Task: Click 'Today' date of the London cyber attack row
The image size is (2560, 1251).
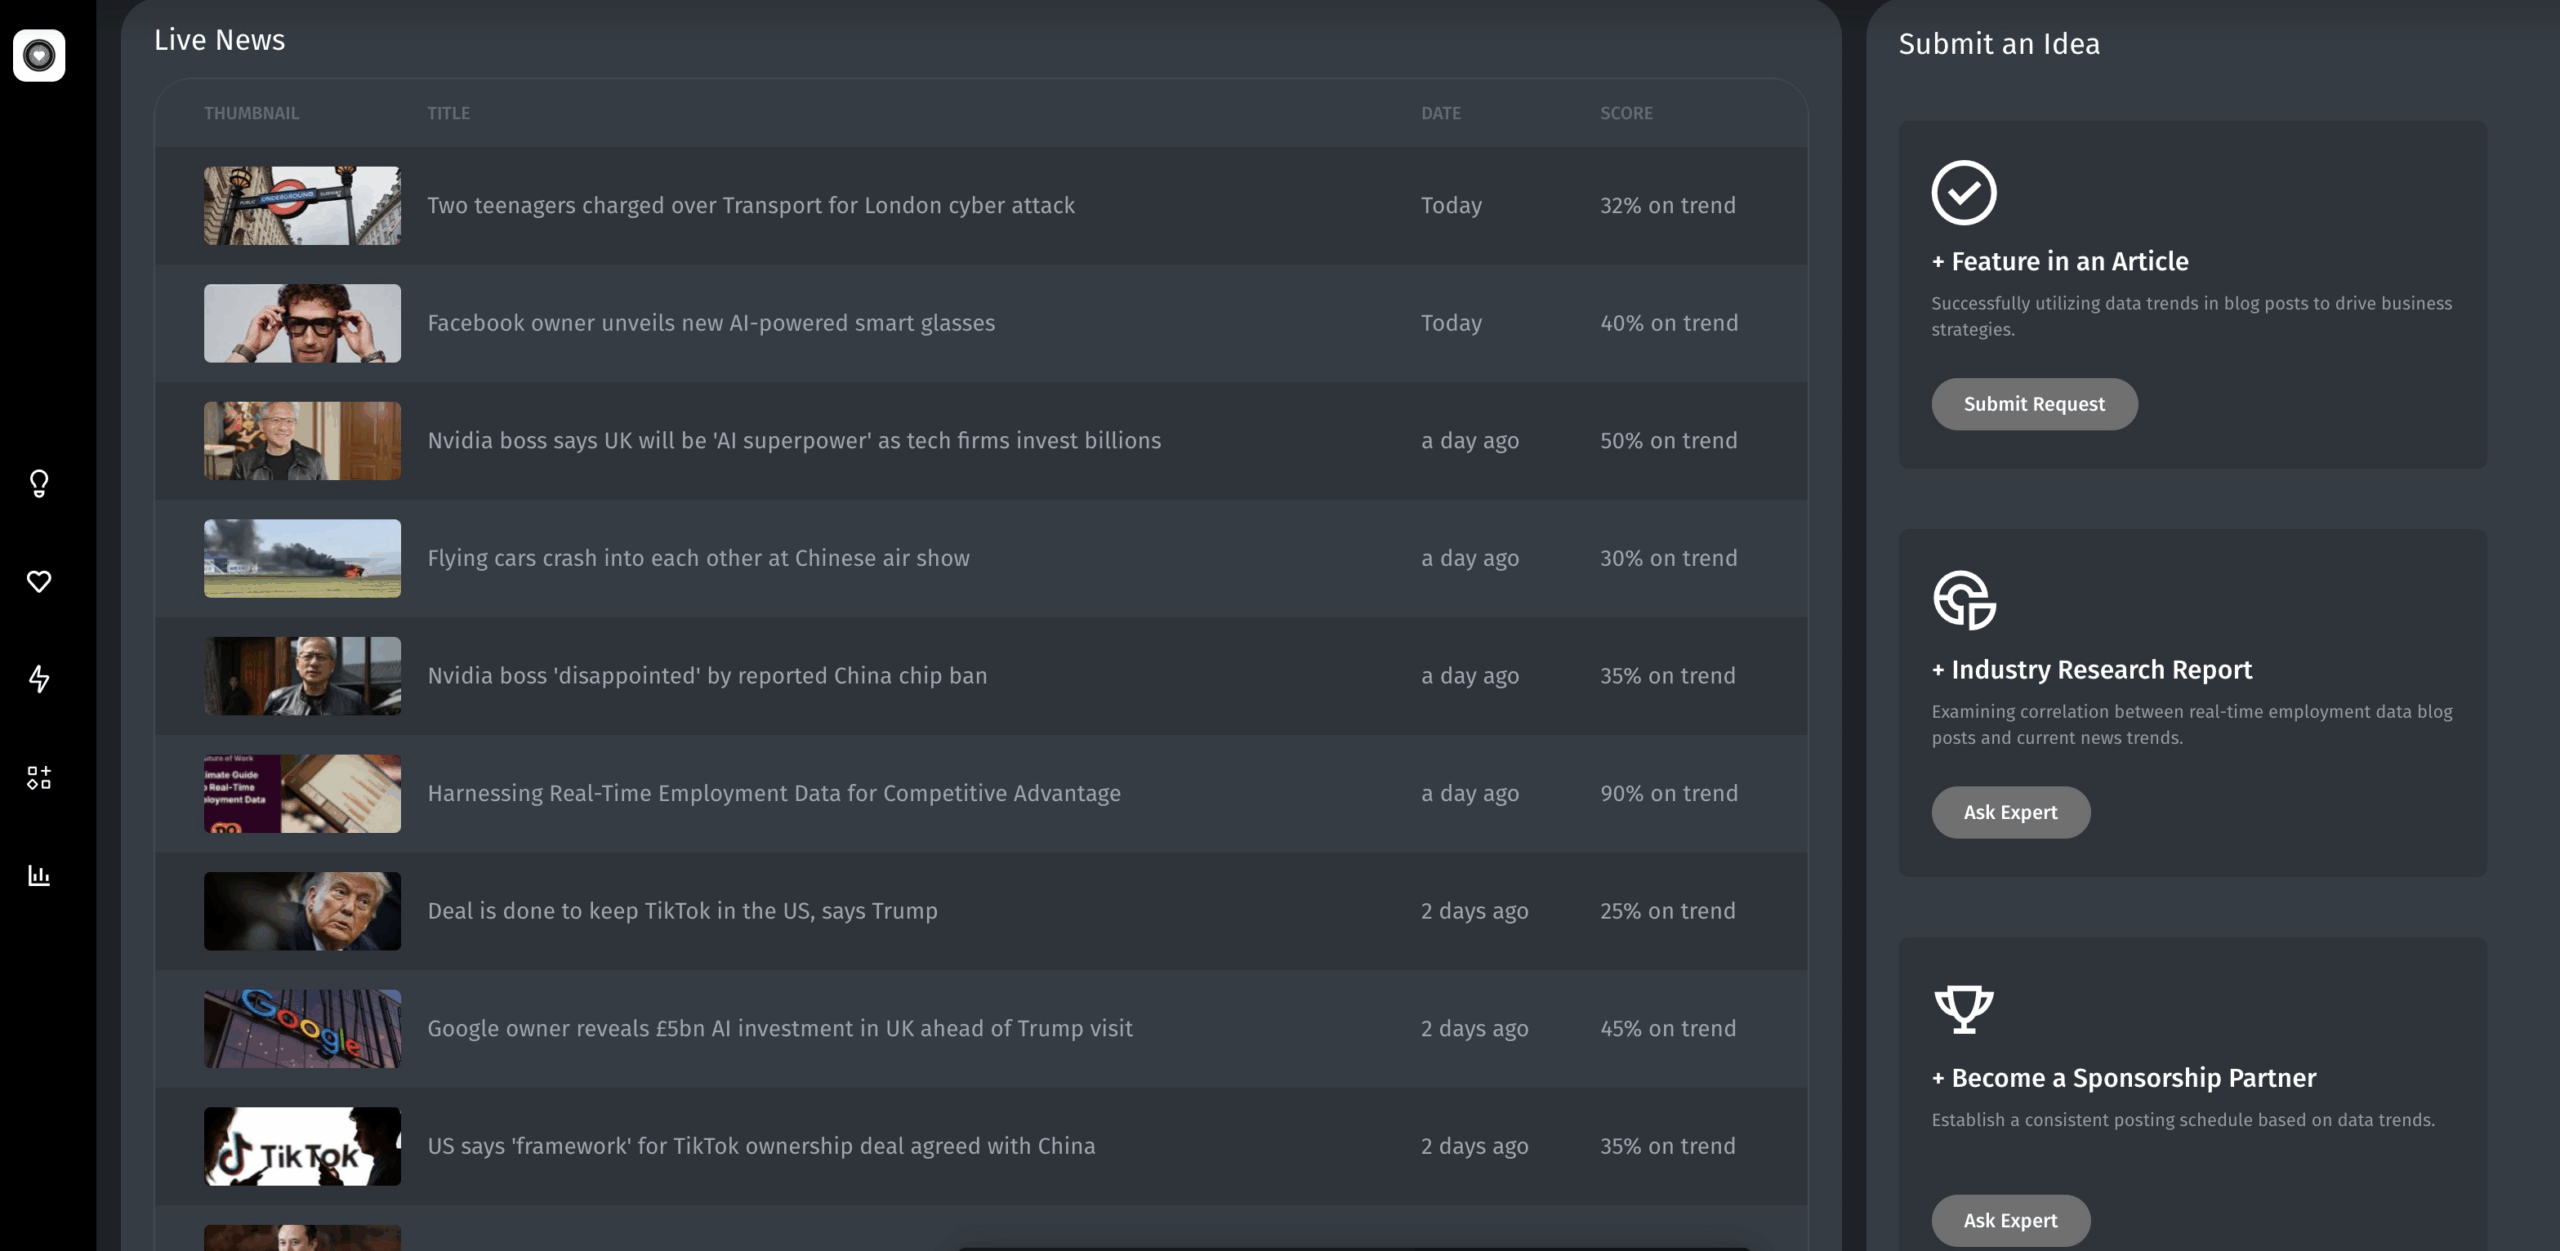Action: pos(1451,205)
